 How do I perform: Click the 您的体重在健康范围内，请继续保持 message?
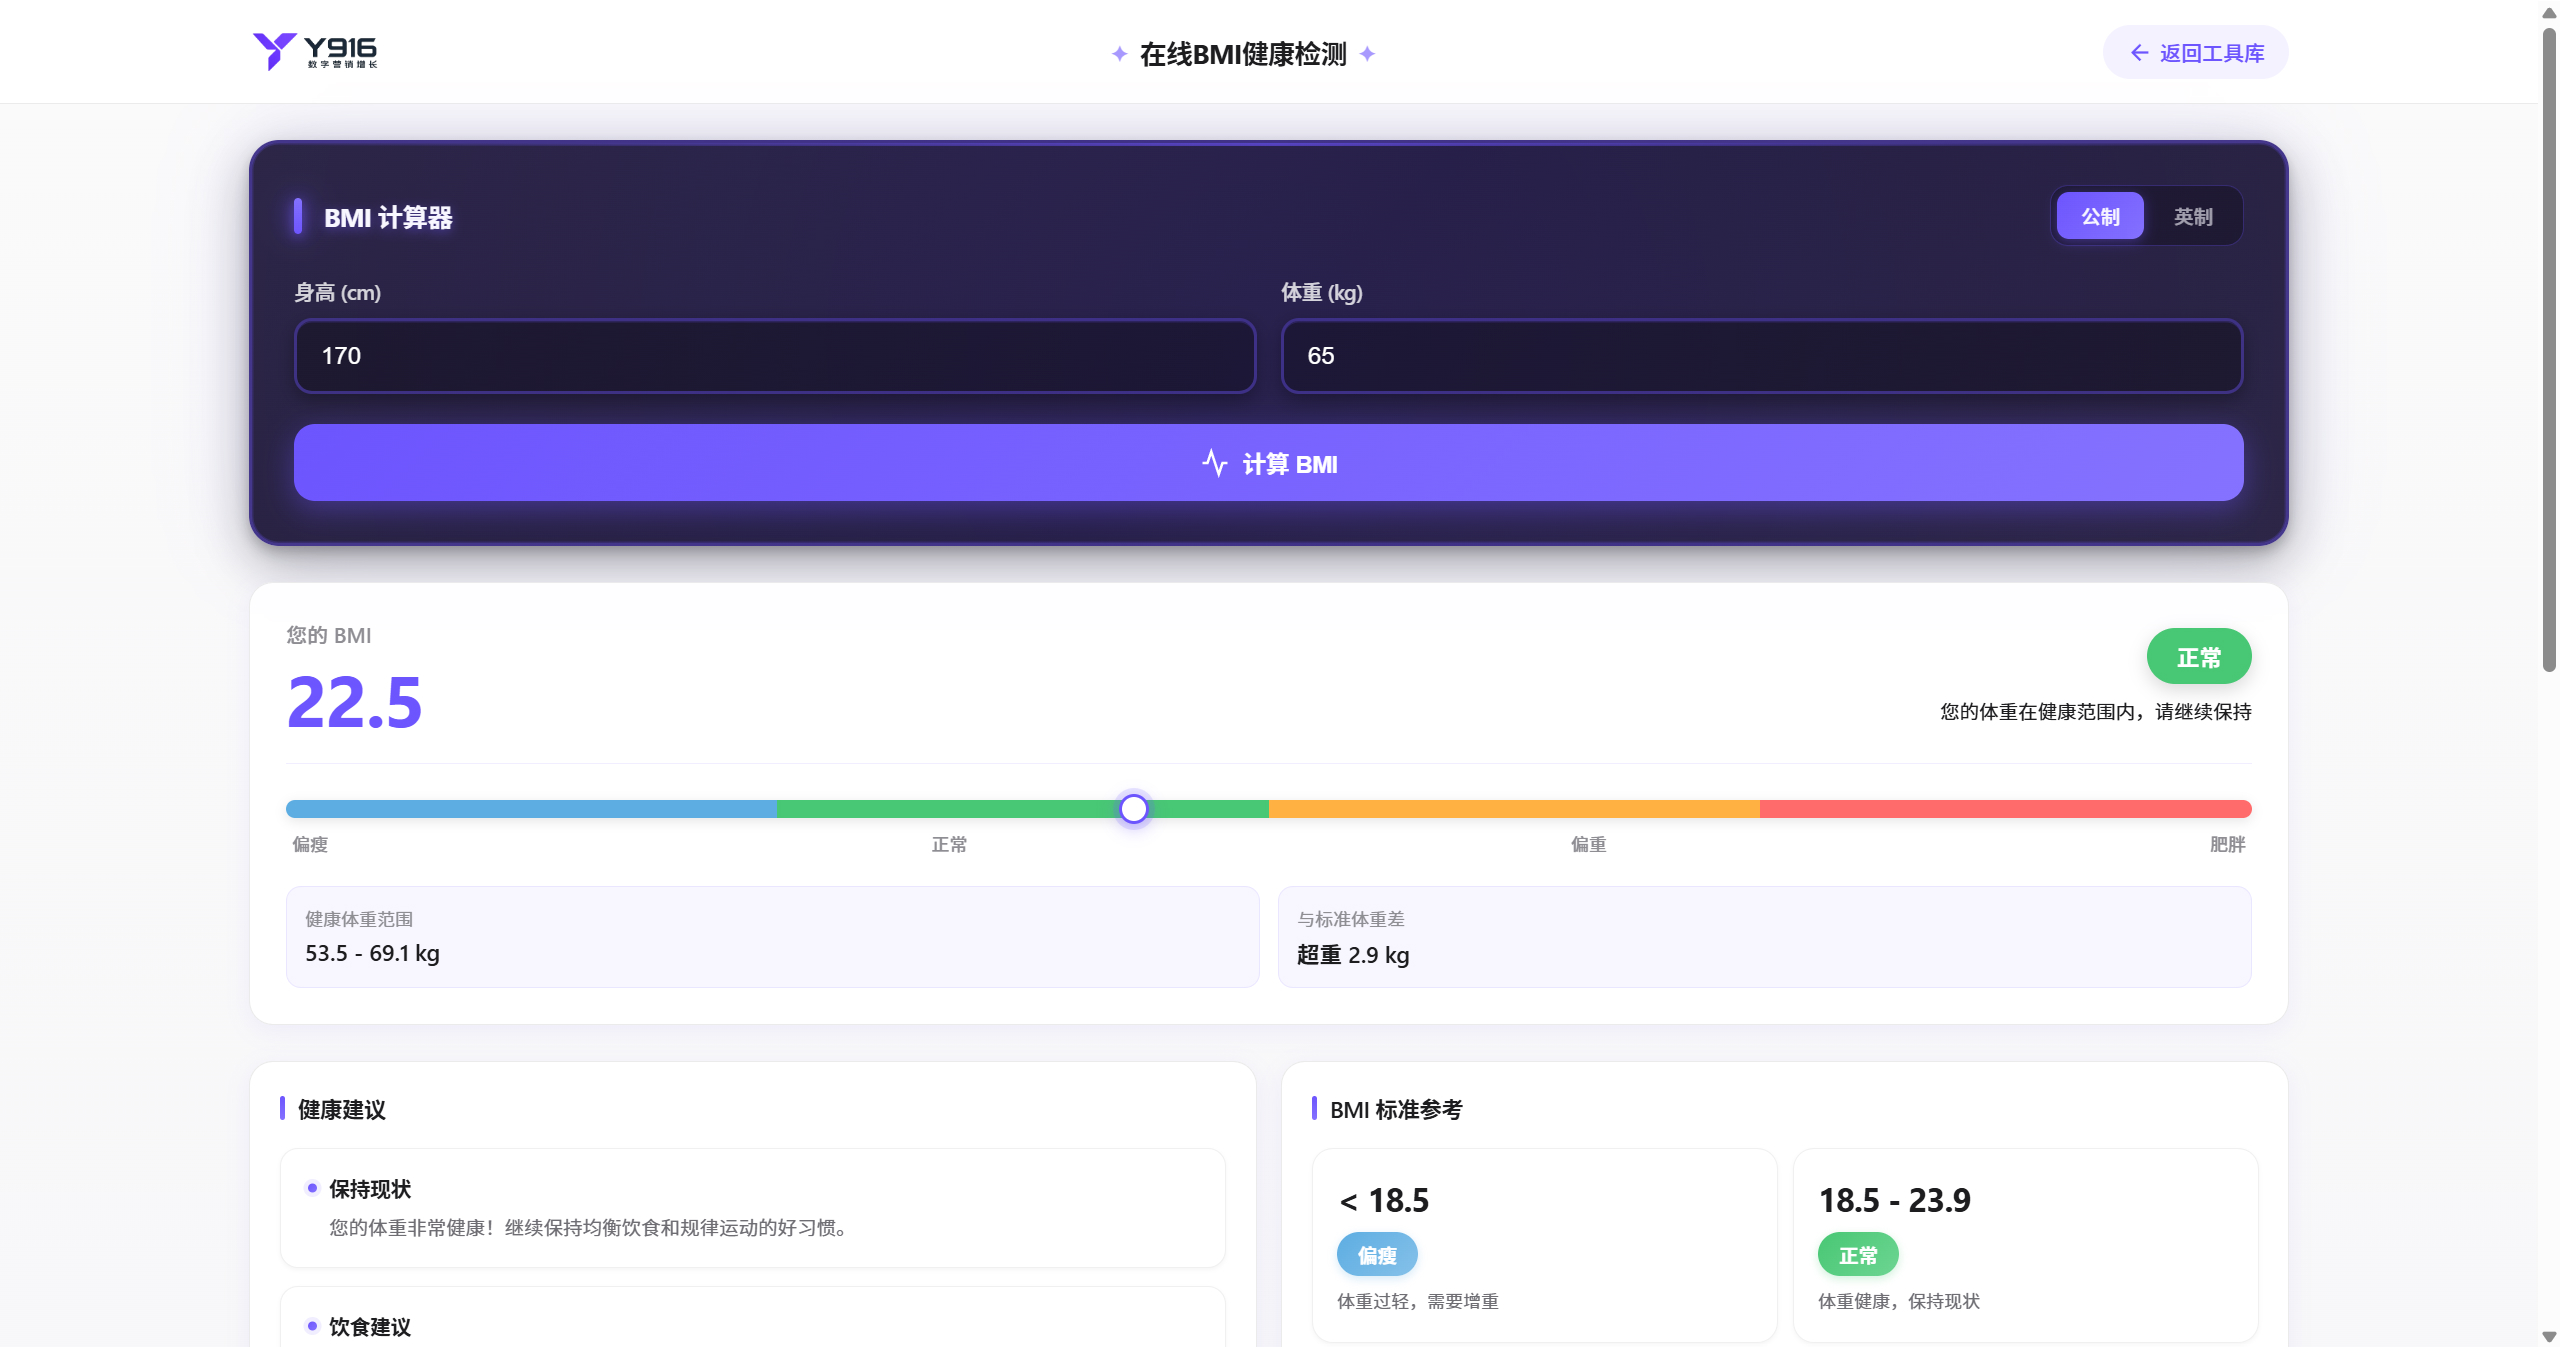tap(2095, 712)
